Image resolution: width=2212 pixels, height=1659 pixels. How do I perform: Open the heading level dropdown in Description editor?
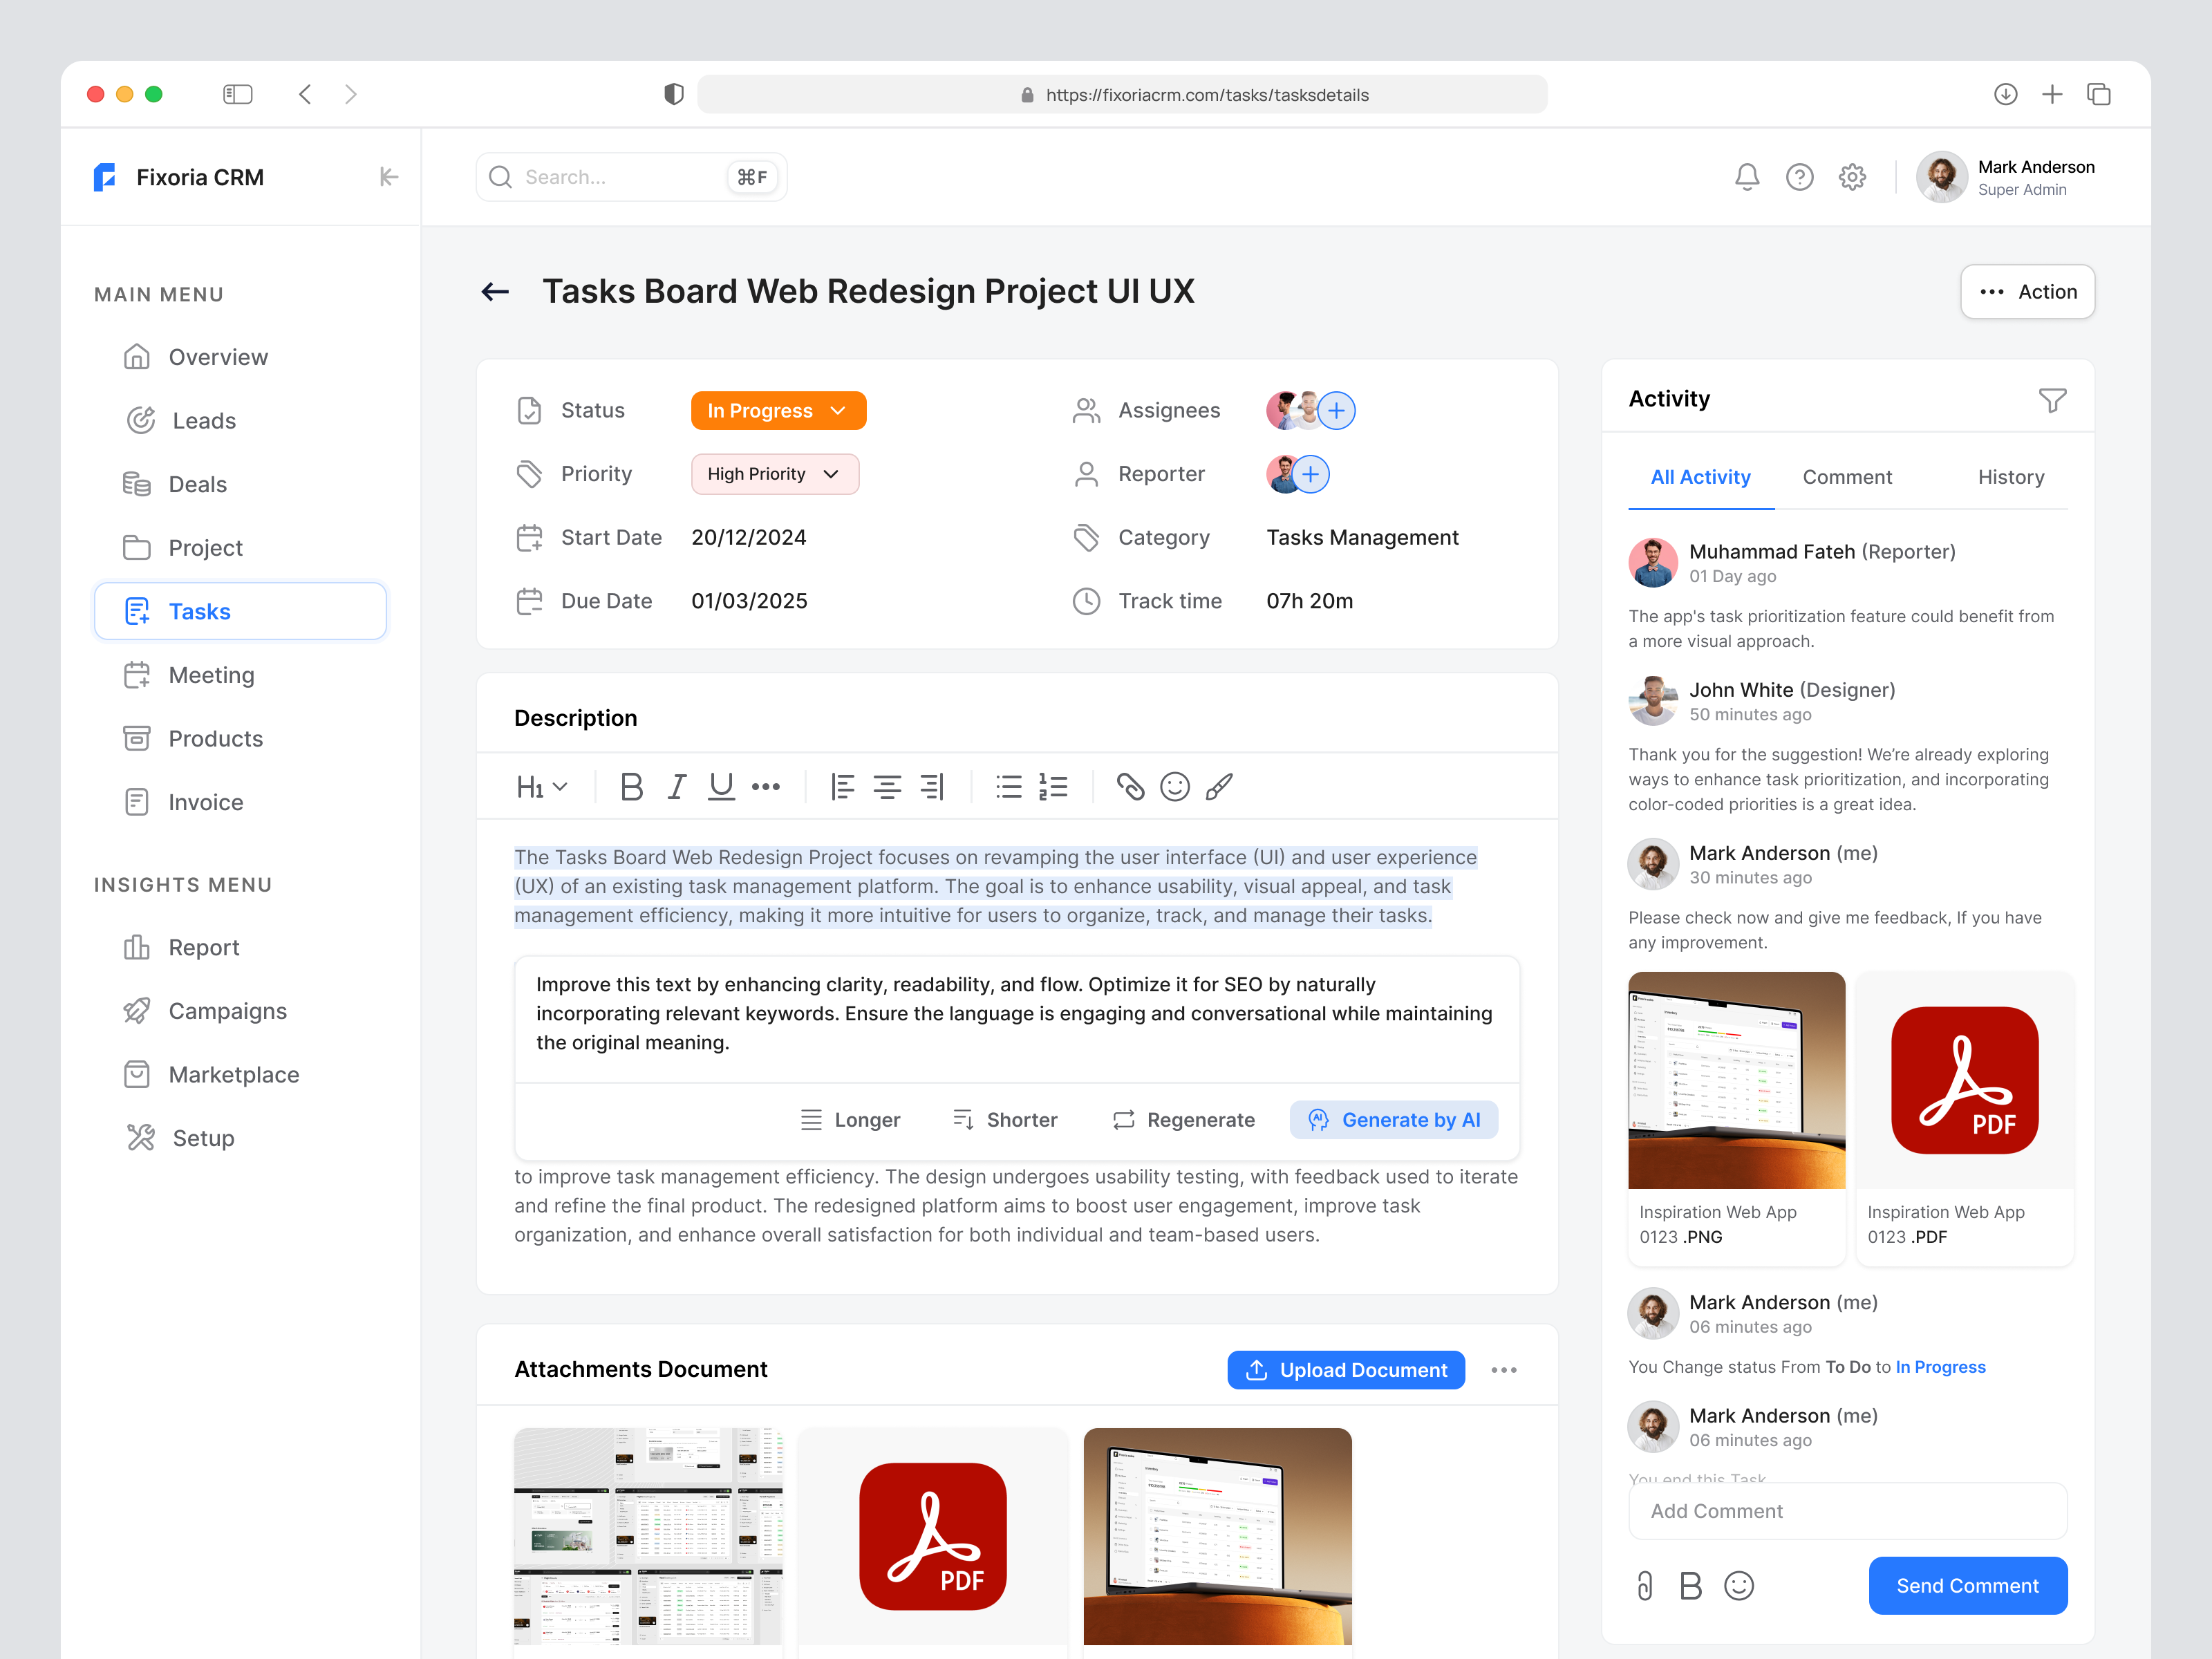pos(540,786)
